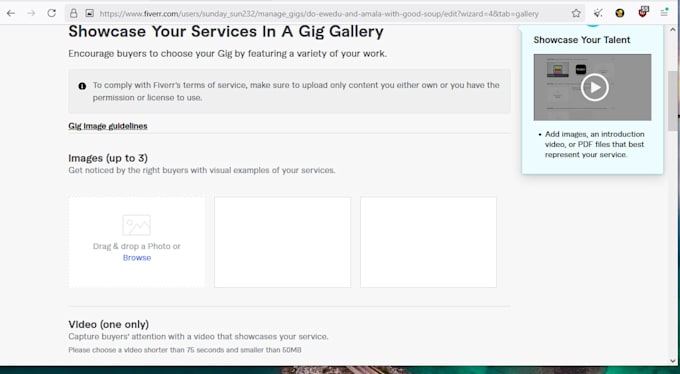The width and height of the screenshot is (680, 374).
Task: Open the round yellow extension icon
Action: click(620, 13)
